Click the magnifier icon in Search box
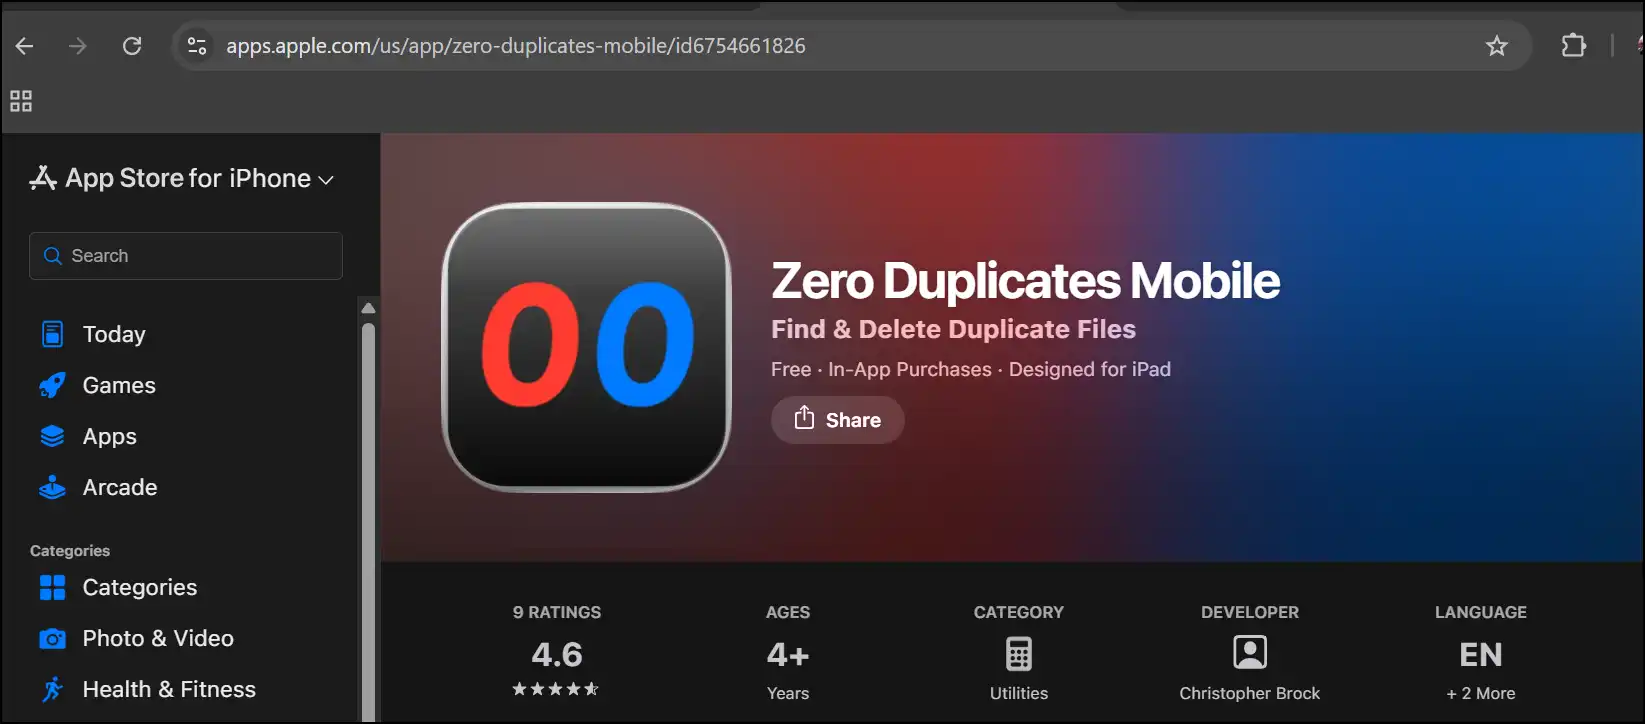Viewport: 1645px width, 724px height. pyautogui.click(x=53, y=256)
